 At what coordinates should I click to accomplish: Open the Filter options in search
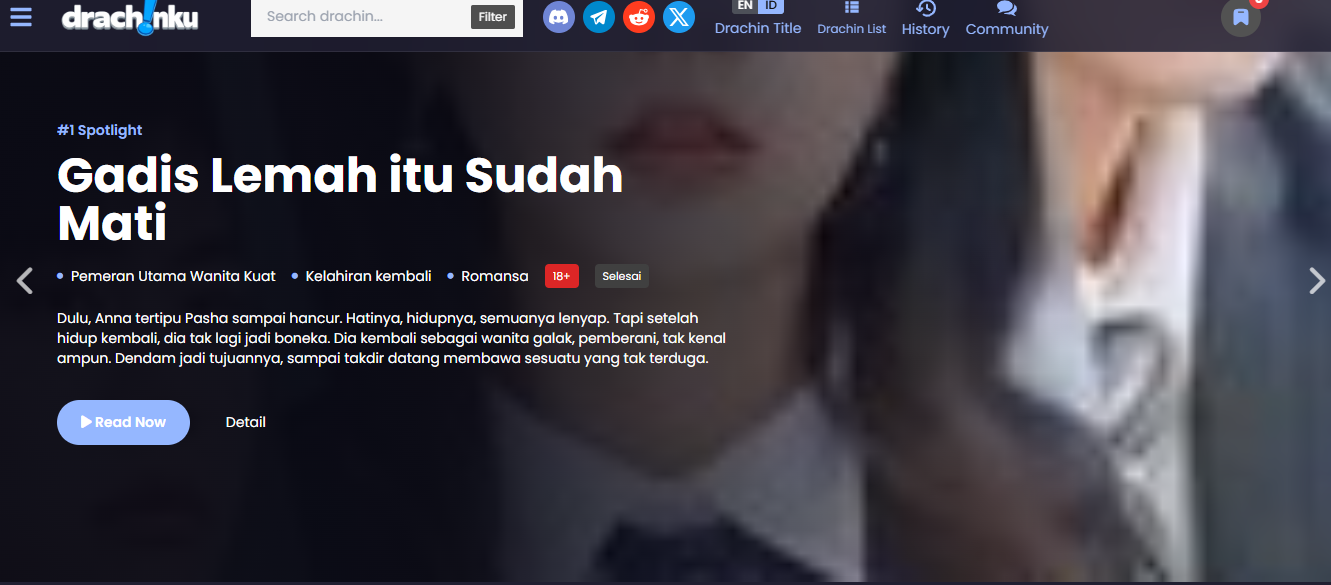pyautogui.click(x=492, y=17)
